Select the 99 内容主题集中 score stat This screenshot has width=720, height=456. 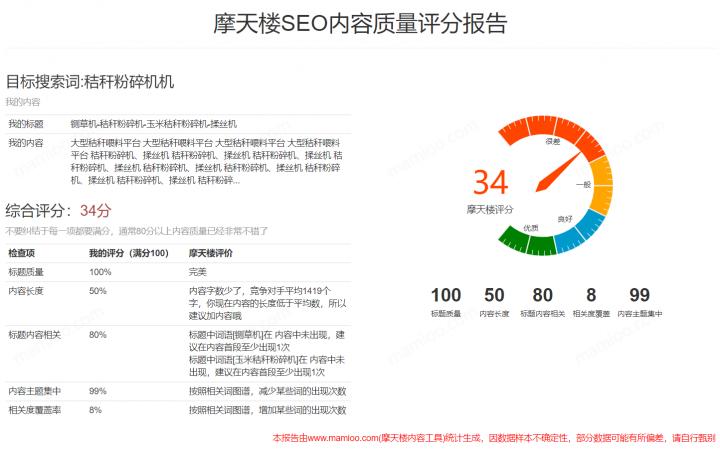click(x=640, y=295)
